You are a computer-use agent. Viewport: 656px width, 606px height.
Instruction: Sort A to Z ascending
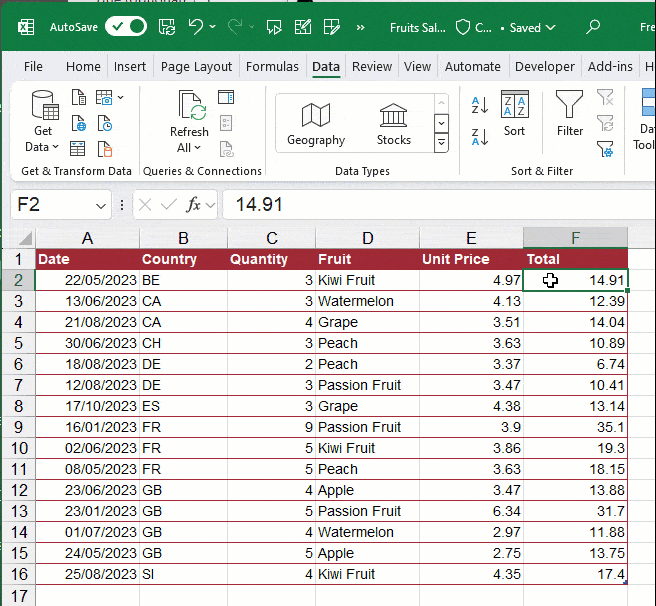(x=479, y=105)
